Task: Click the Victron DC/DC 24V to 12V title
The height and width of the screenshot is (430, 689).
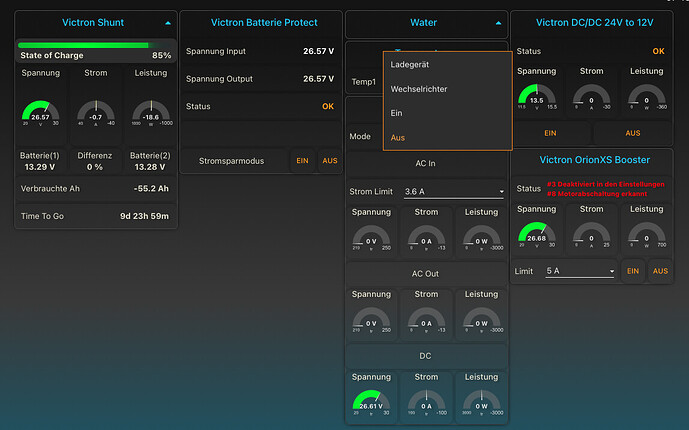Action: [x=595, y=22]
